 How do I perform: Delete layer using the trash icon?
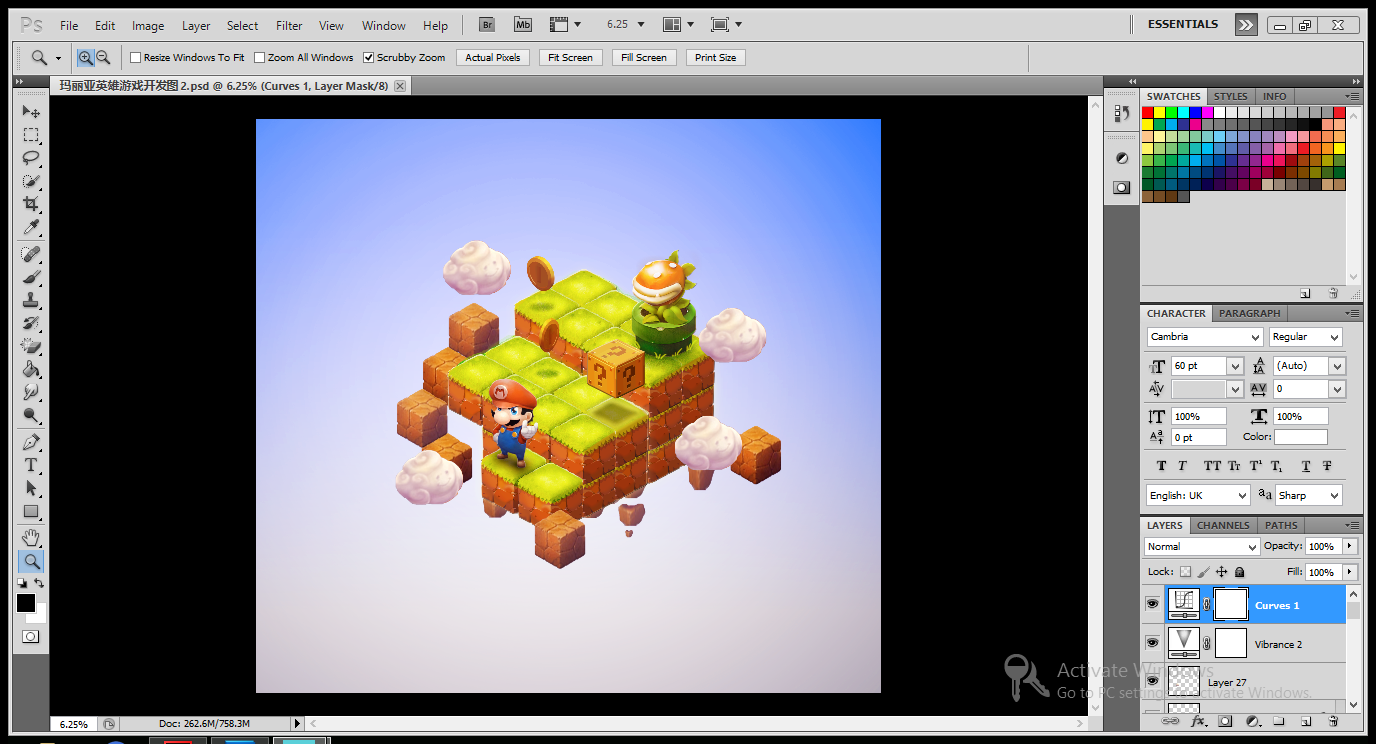(1332, 721)
